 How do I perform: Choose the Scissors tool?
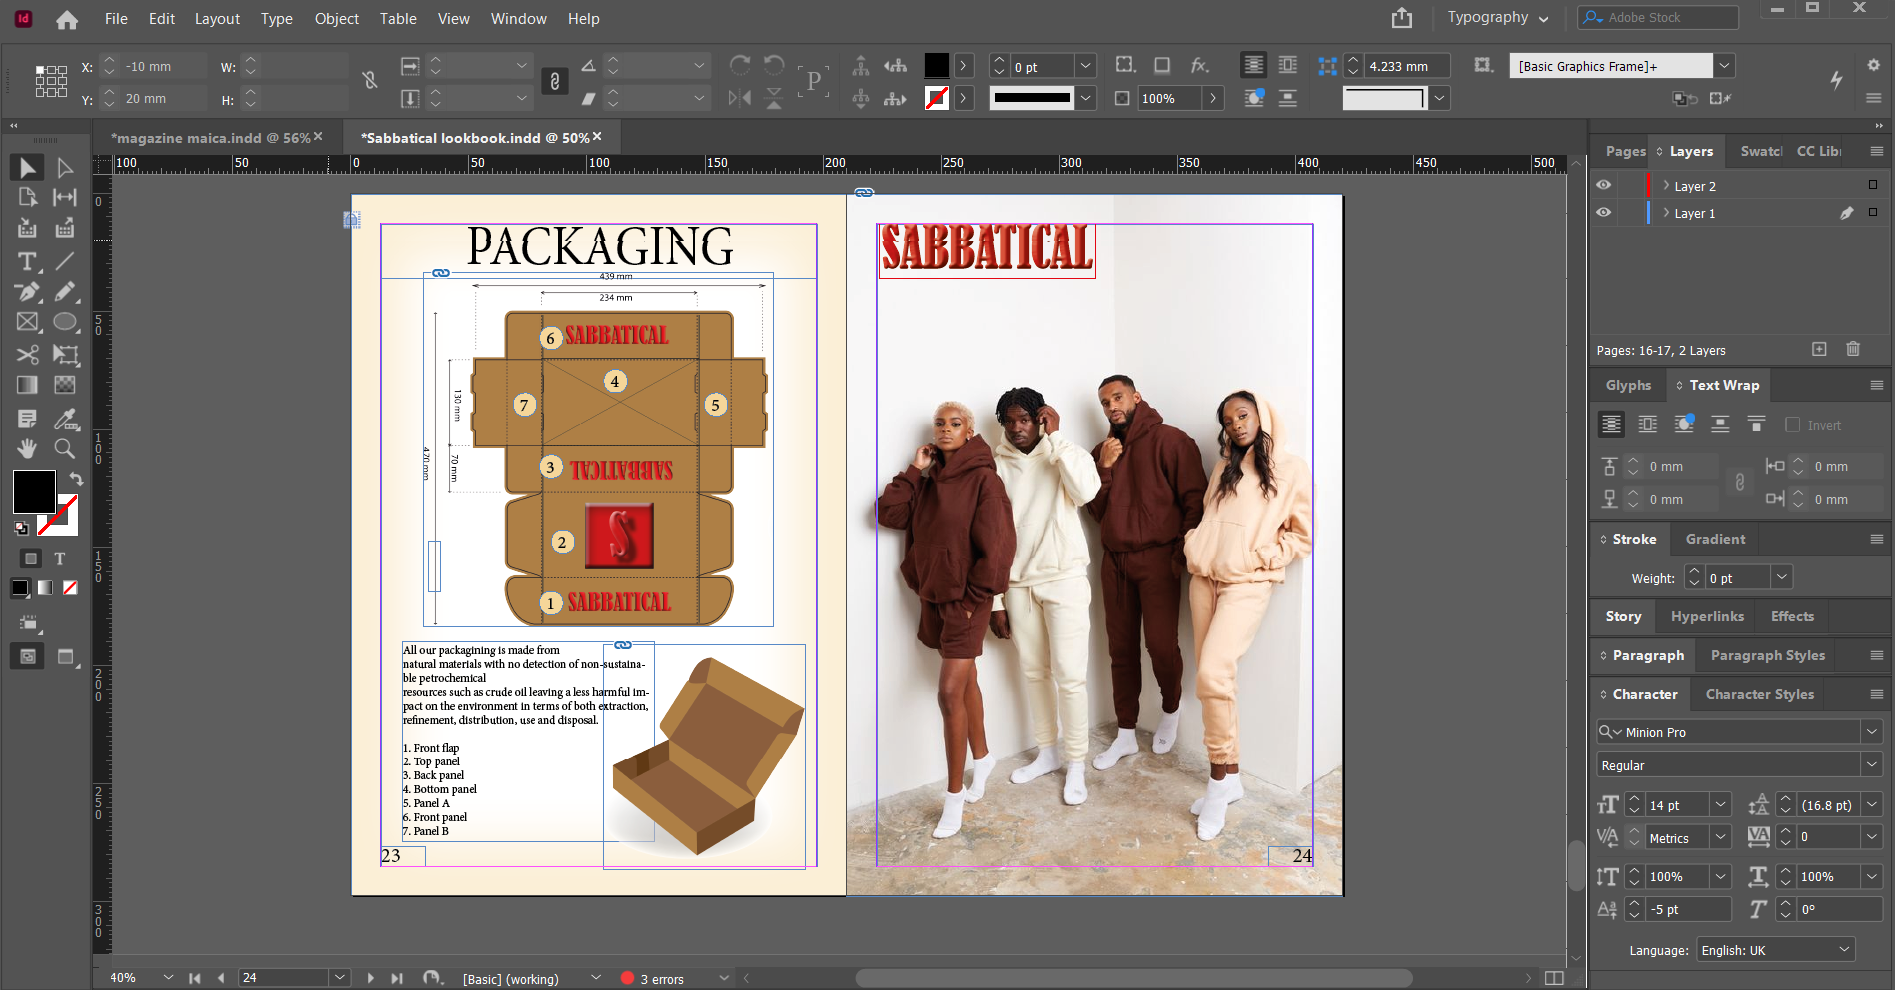[27, 355]
